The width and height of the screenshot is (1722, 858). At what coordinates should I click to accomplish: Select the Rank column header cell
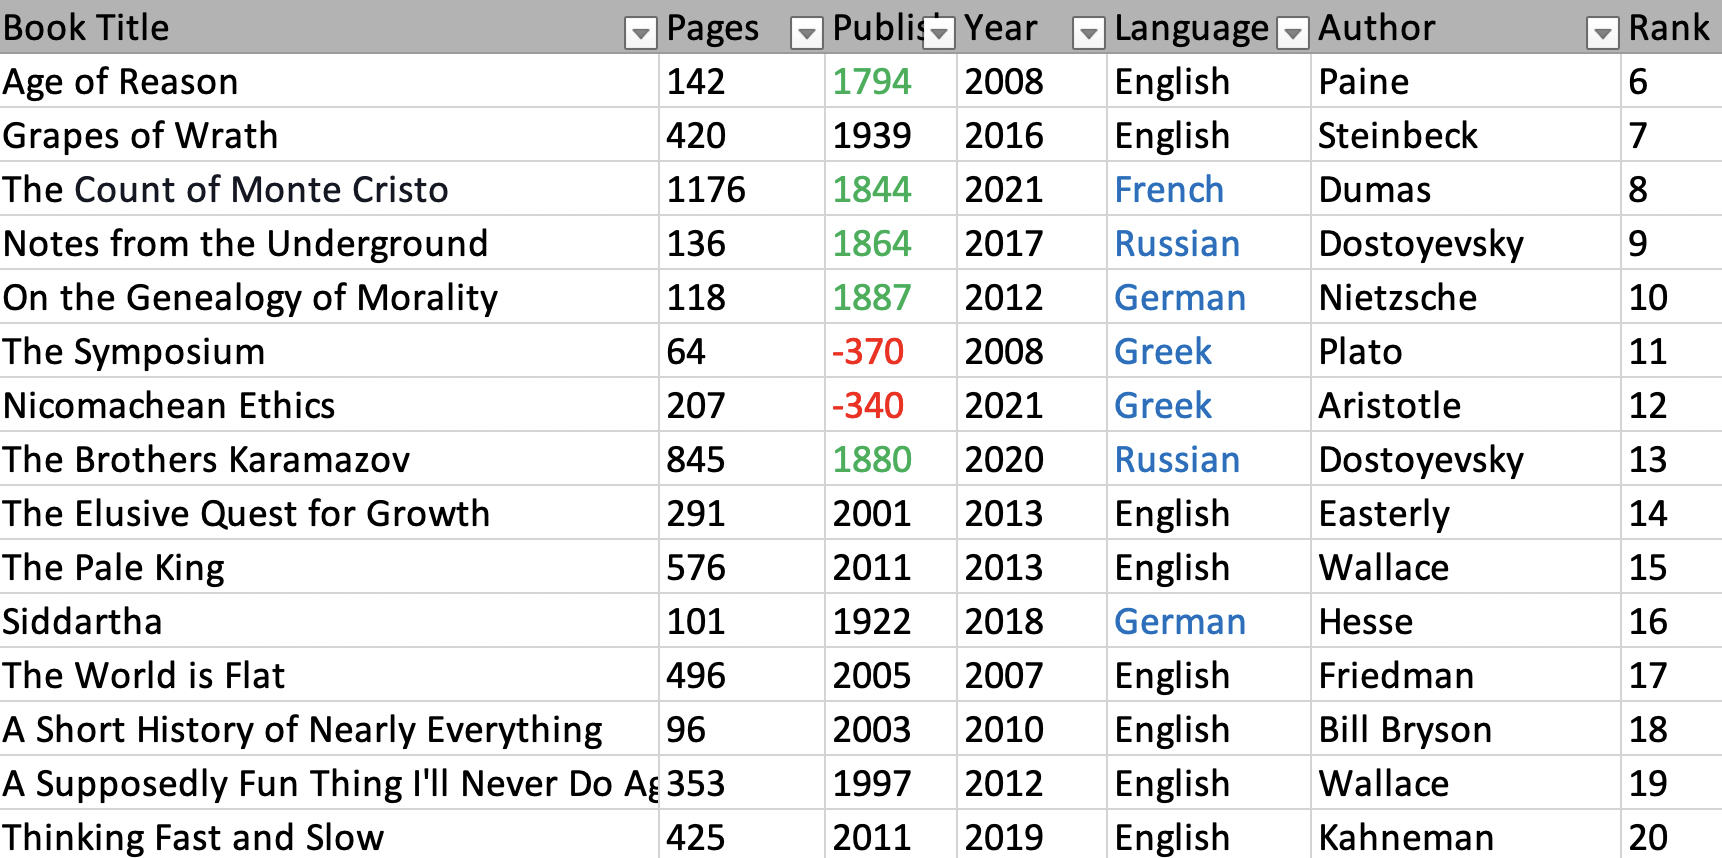tap(1668, 28)
